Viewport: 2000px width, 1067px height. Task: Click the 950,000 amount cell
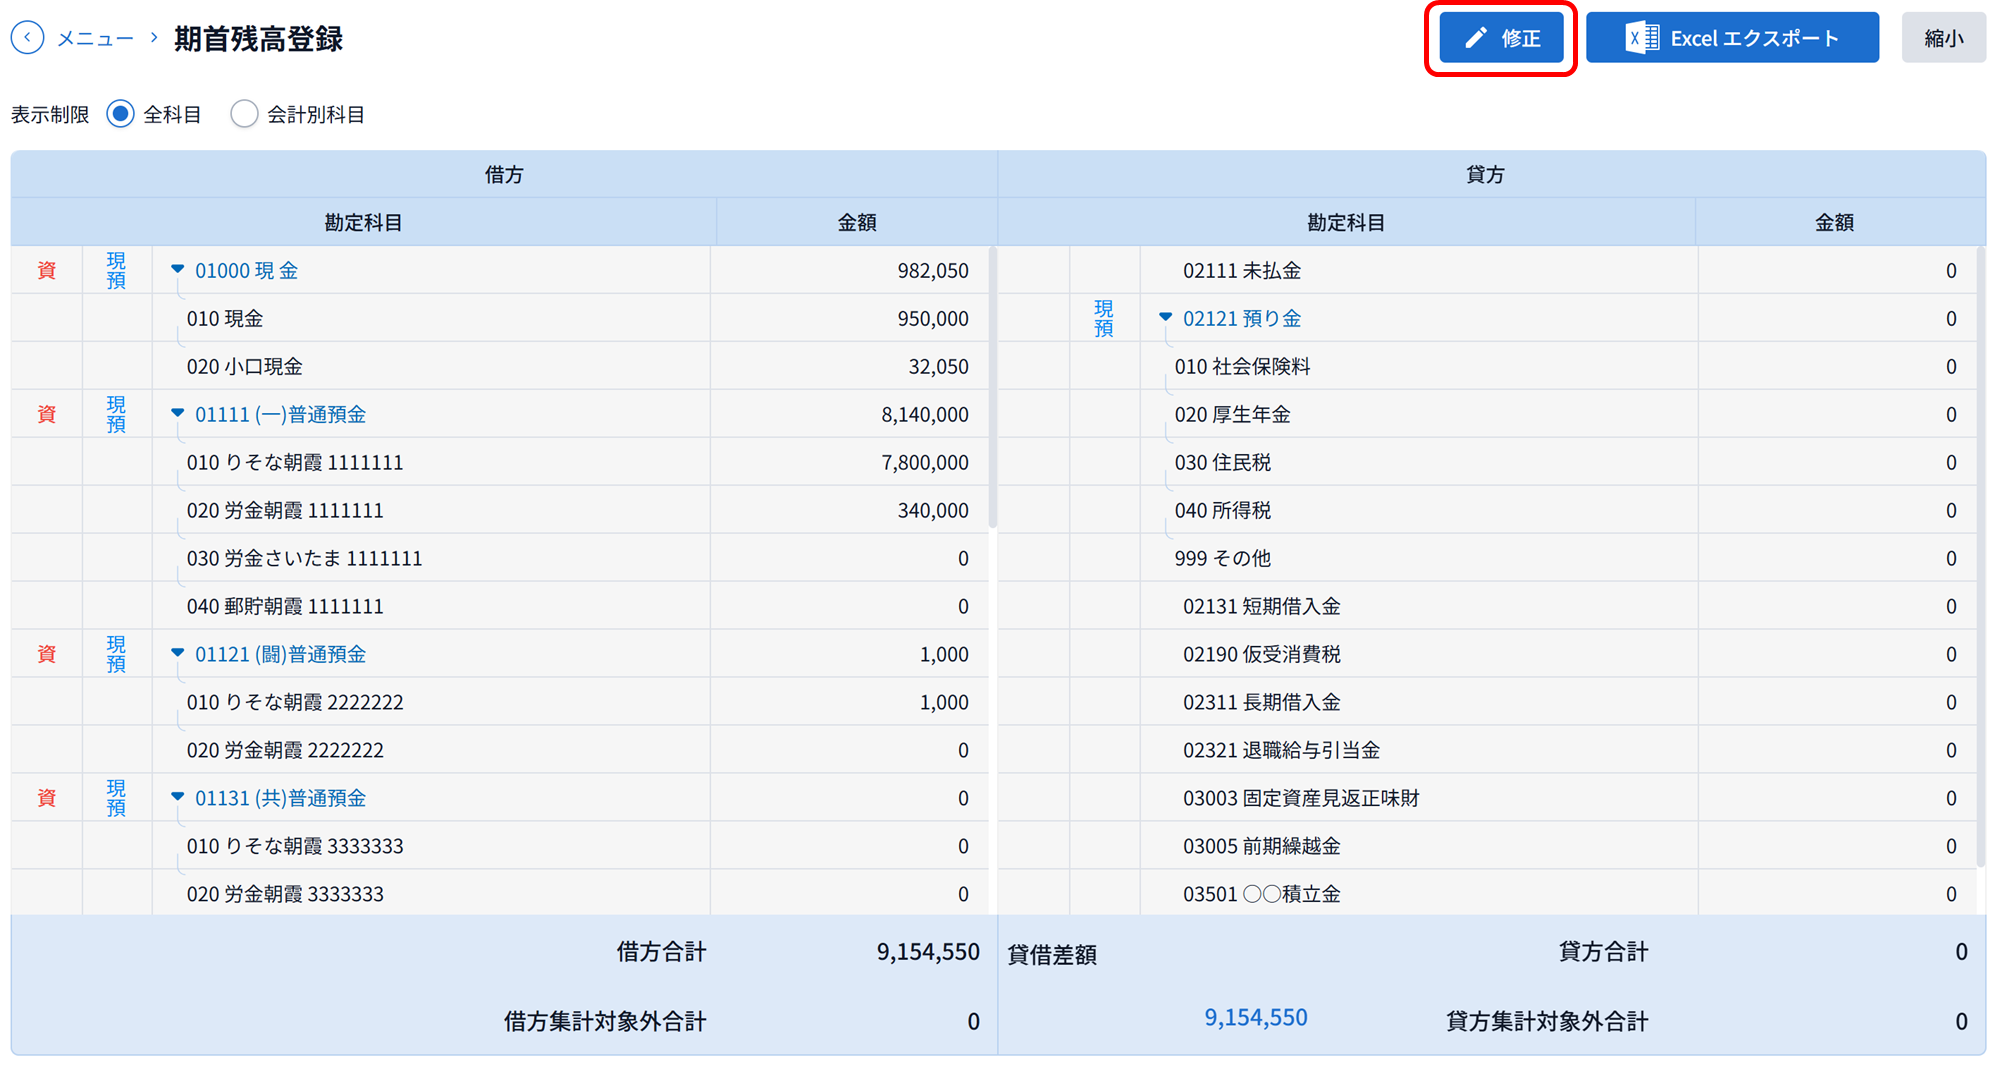point(849,318)
